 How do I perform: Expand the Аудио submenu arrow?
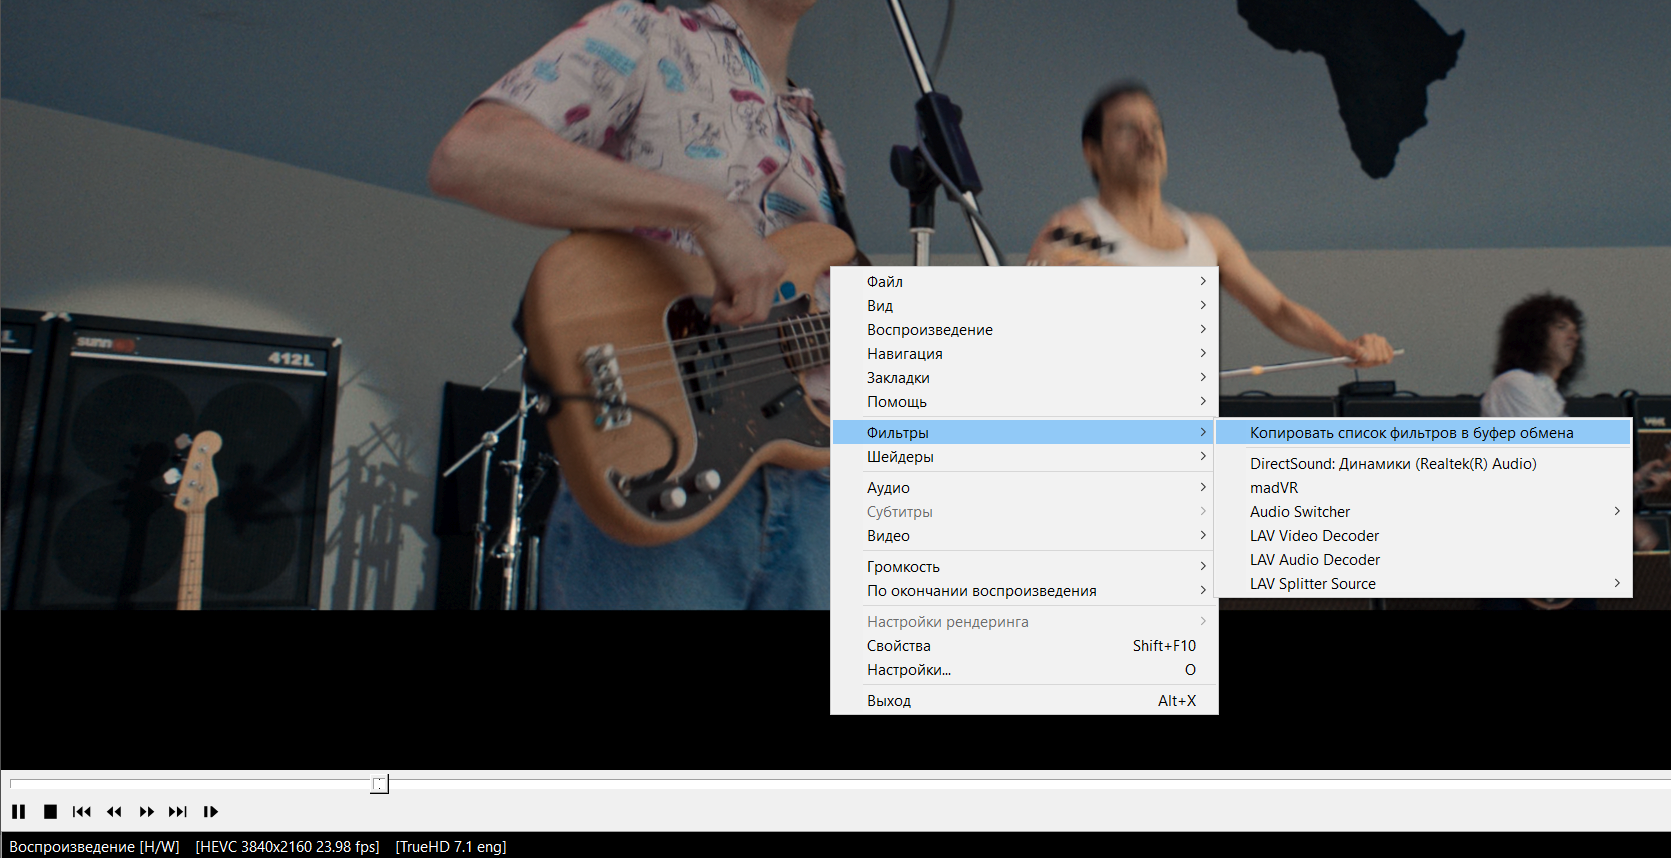(x=1203, y=487)
